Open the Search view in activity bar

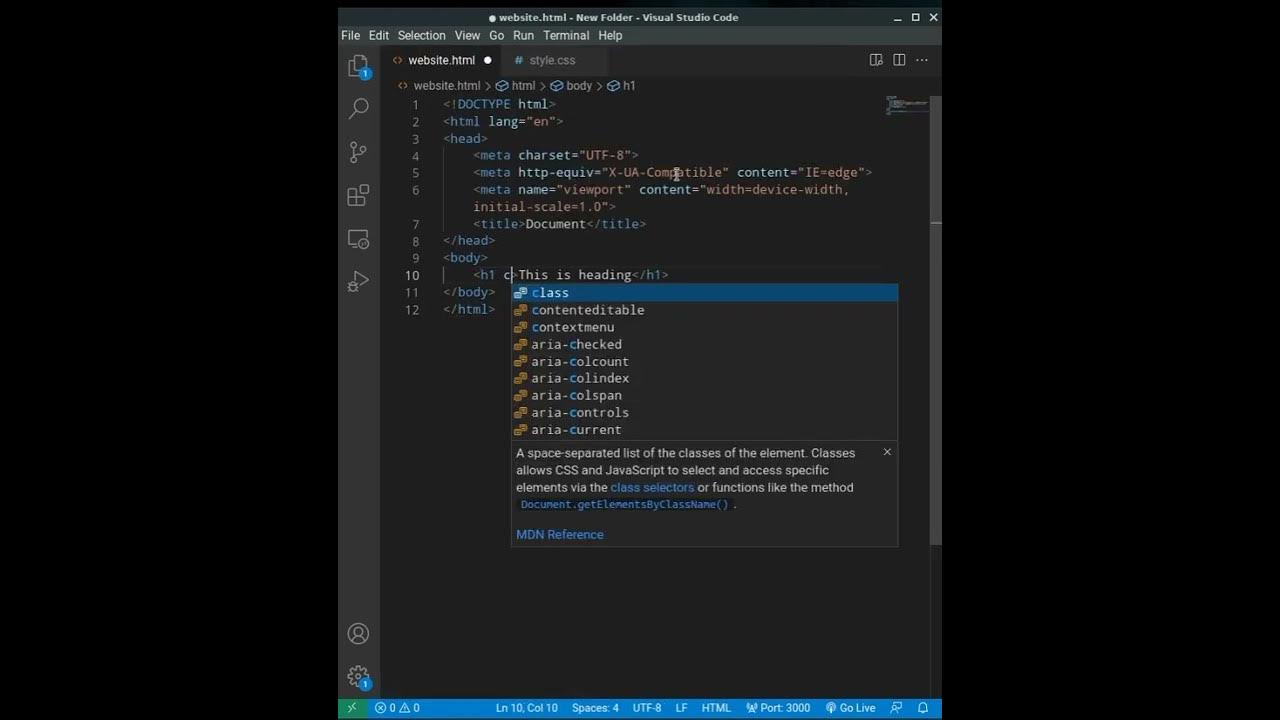point(358,108)
